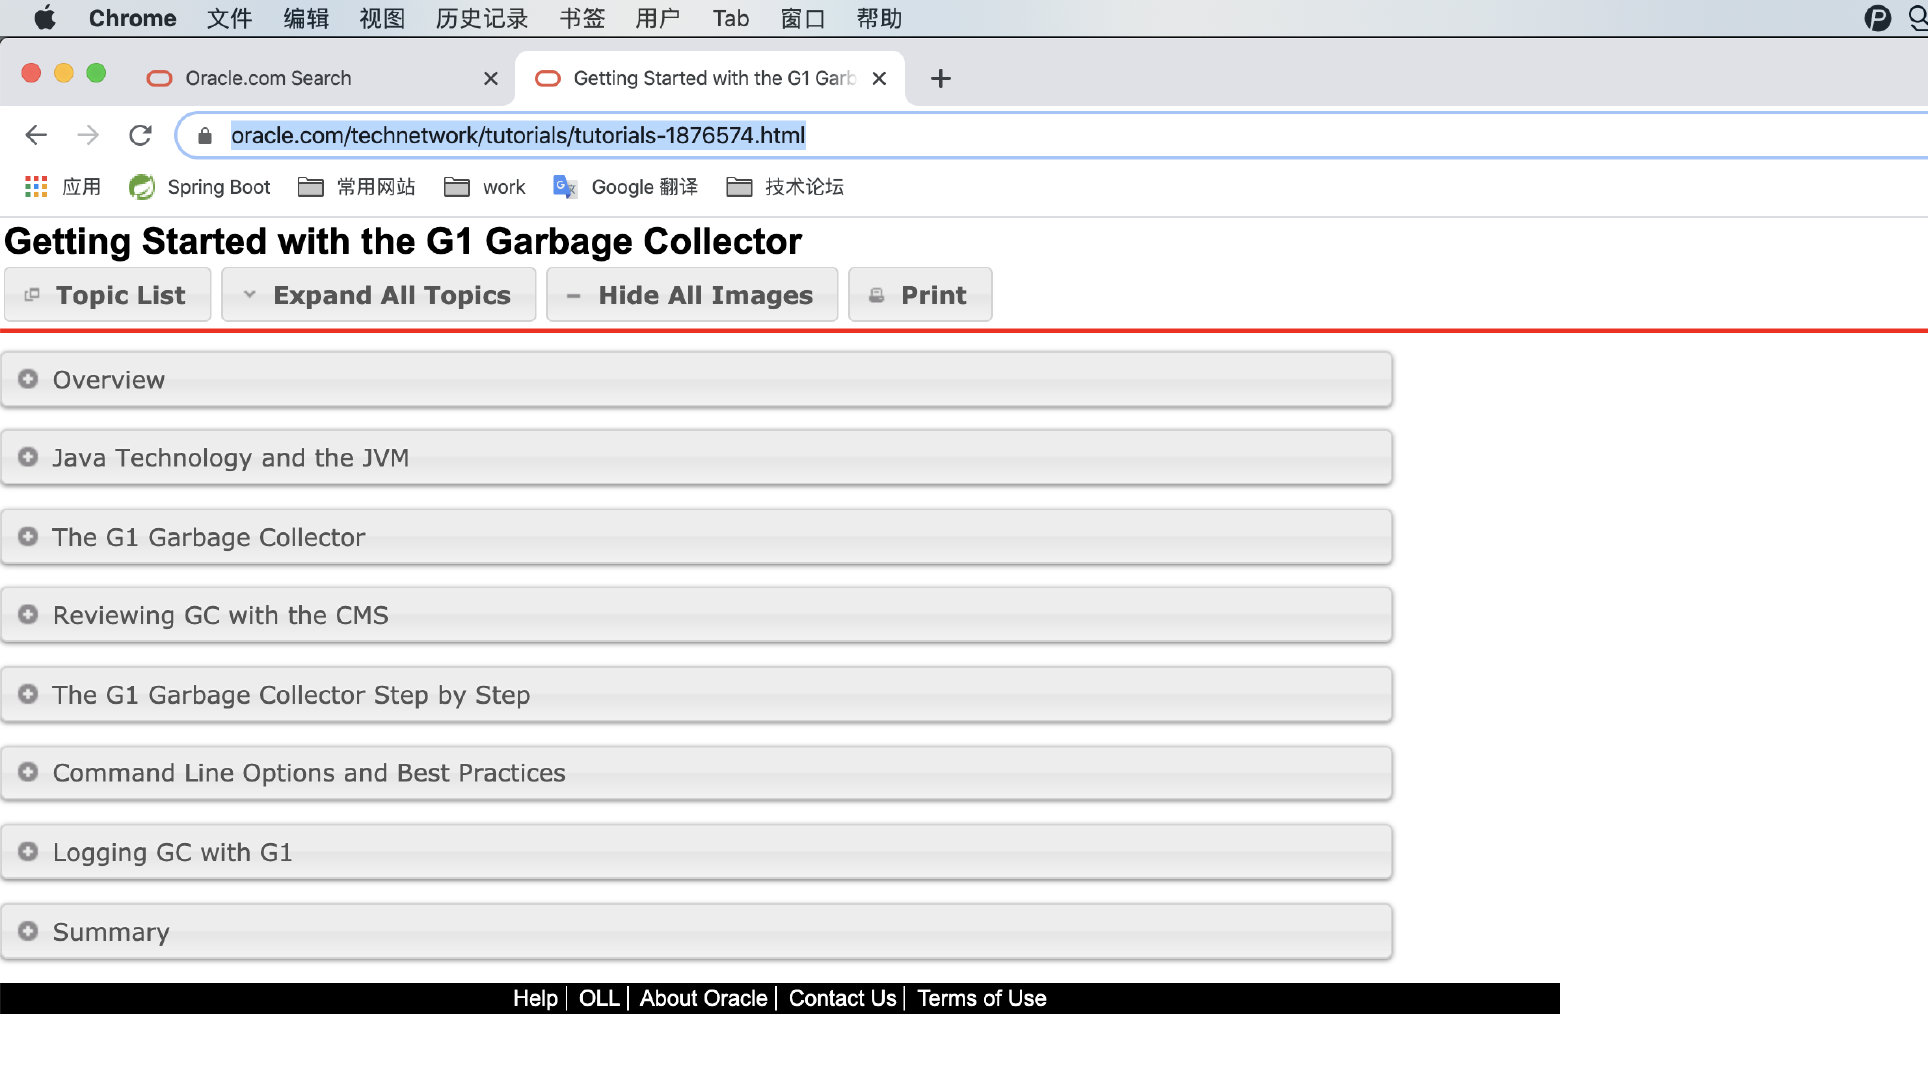Open the Contact Us footer link
This screenshot has height=1080, width=1928.
[x=842, y=998]
